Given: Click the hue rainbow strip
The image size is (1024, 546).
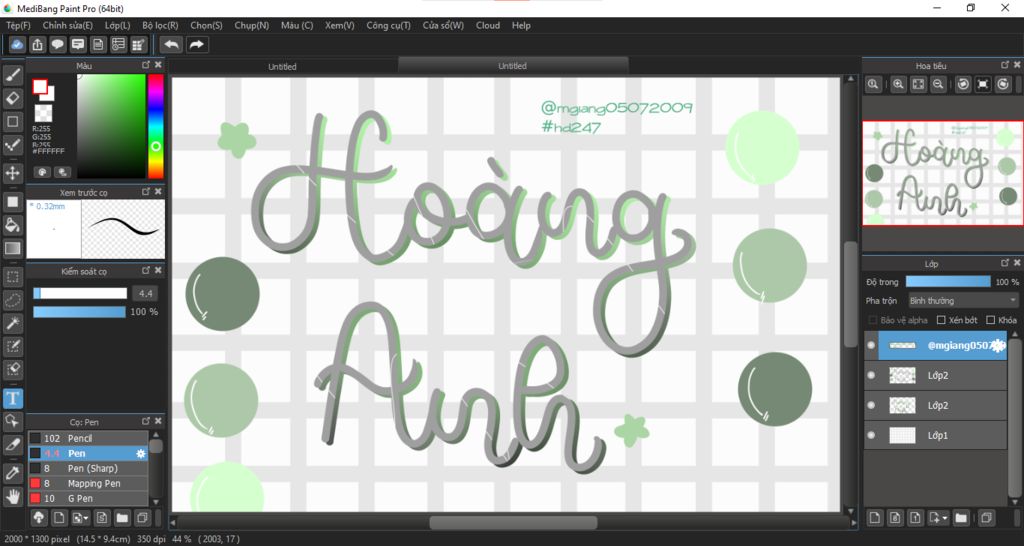Looking at the screenshot, I should 155,126.
